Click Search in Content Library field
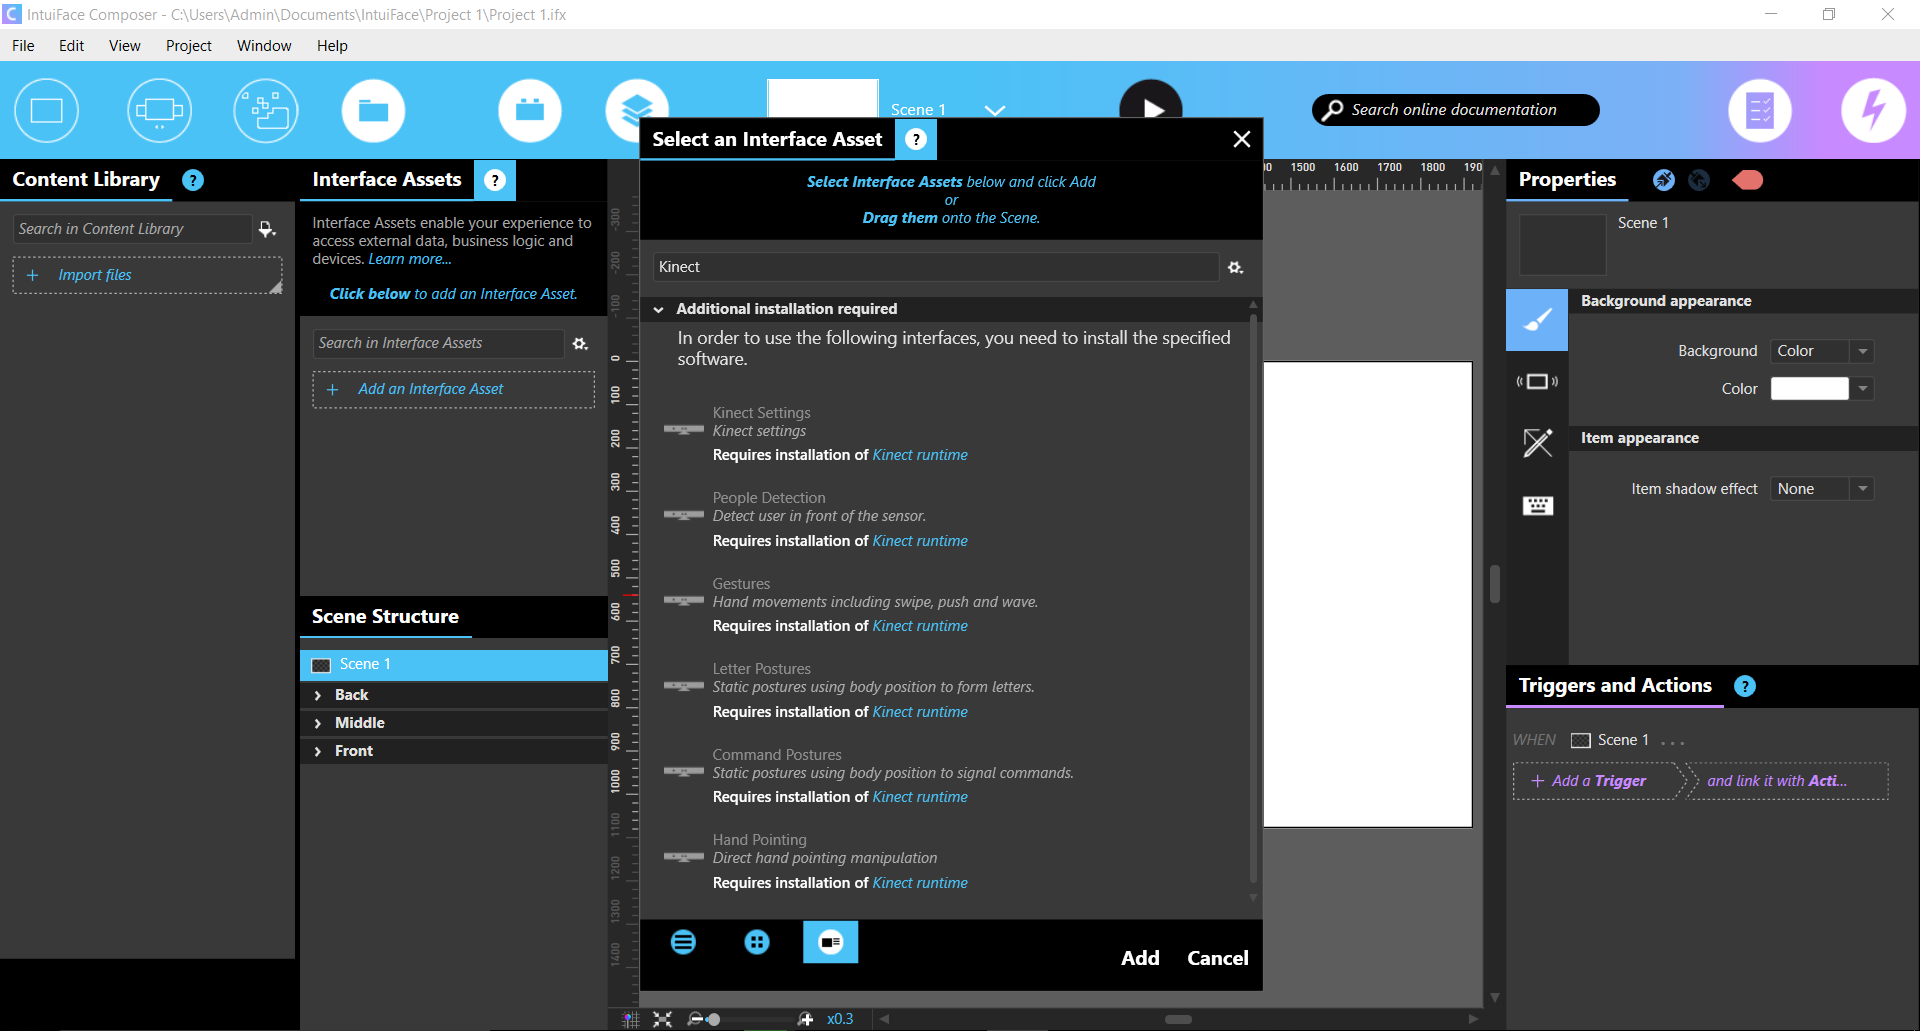Viewport: 1920px width, 1031px height. point(133,229)
